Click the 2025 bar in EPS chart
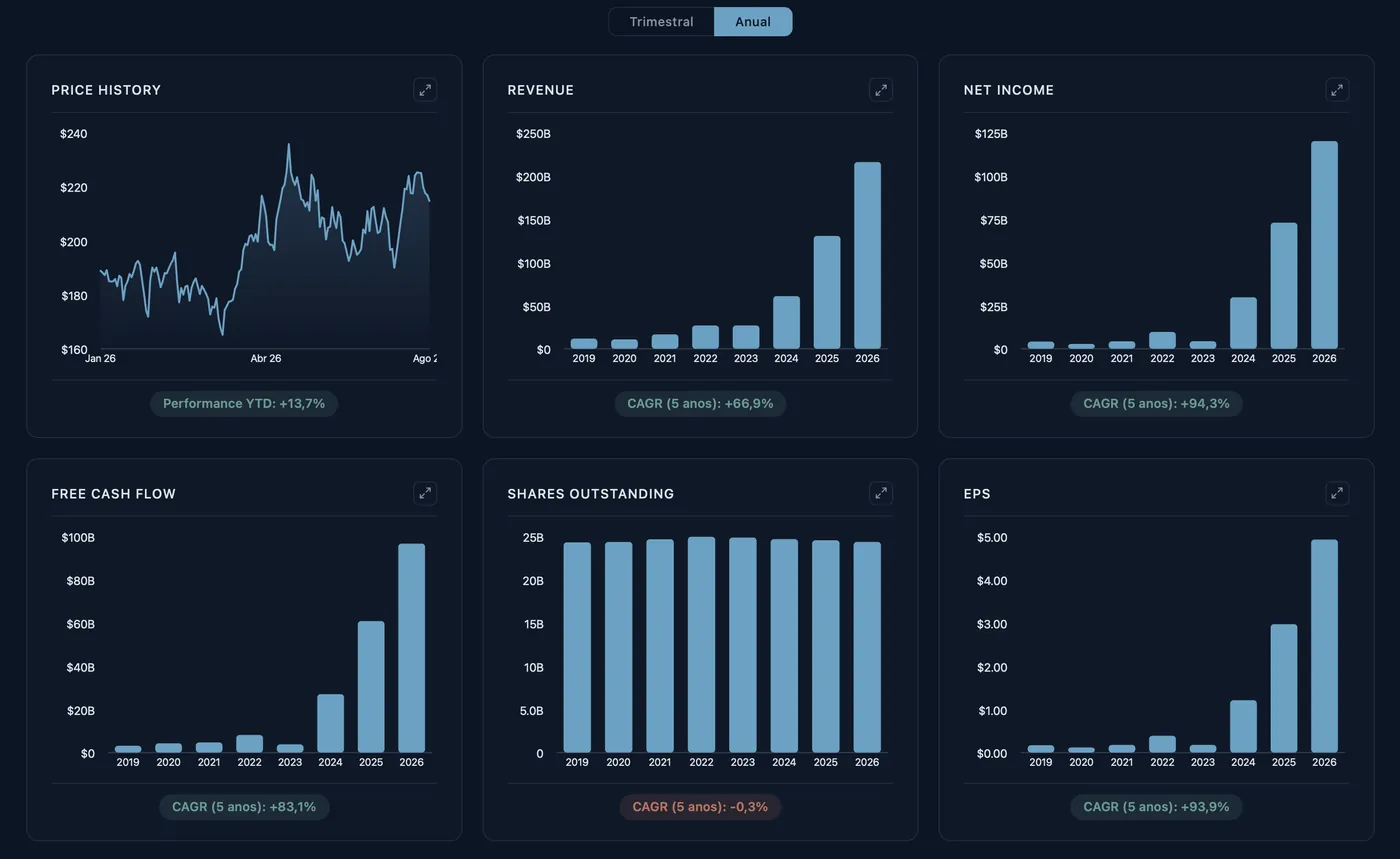Image resolution: width=1400 pixels, height=859 pixels. pos(1283,688)
